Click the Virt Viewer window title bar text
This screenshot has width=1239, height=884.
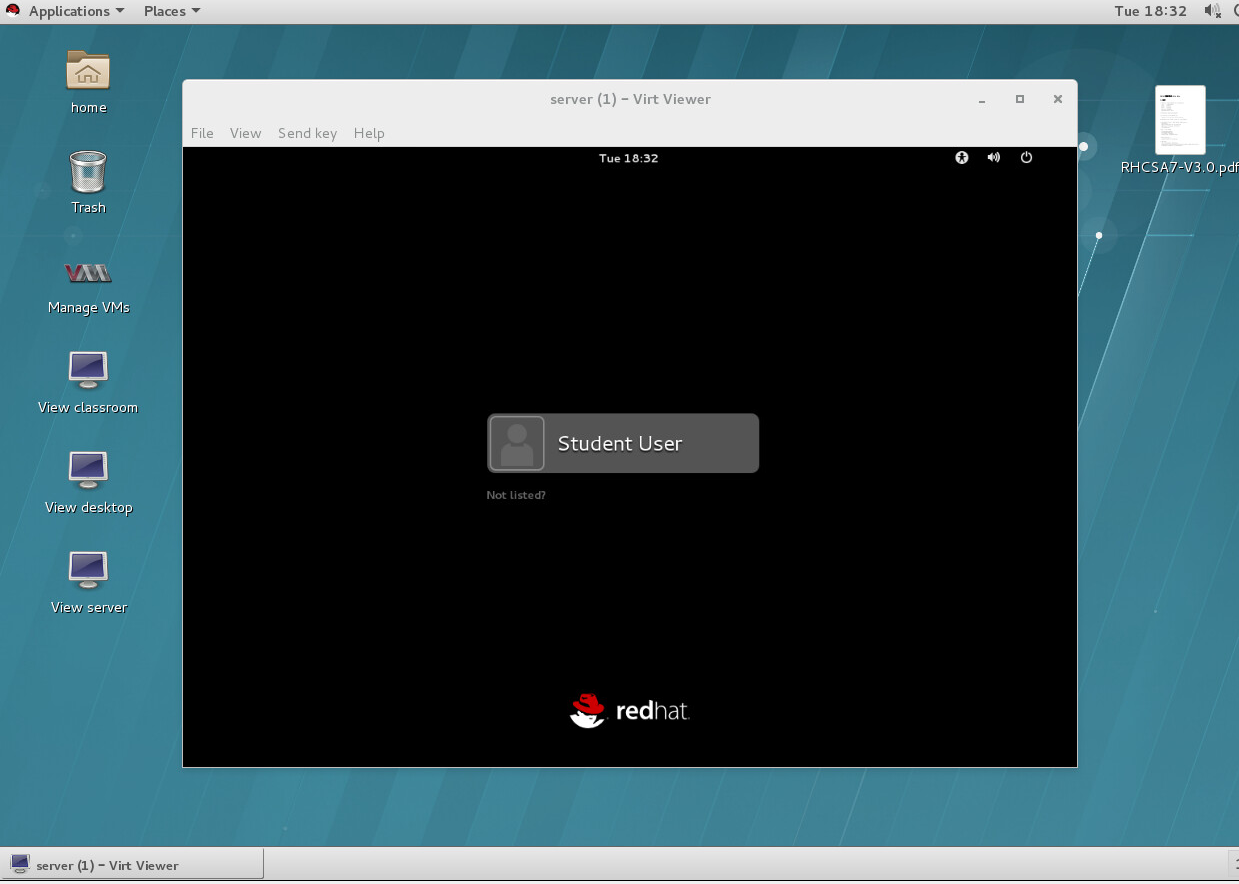pos(630,99)
